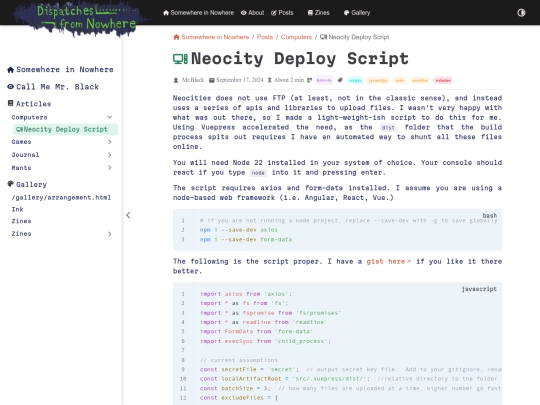
Task: Expand the Rants sidebar group
Action: pyautogui.click(x=63, y=168)
